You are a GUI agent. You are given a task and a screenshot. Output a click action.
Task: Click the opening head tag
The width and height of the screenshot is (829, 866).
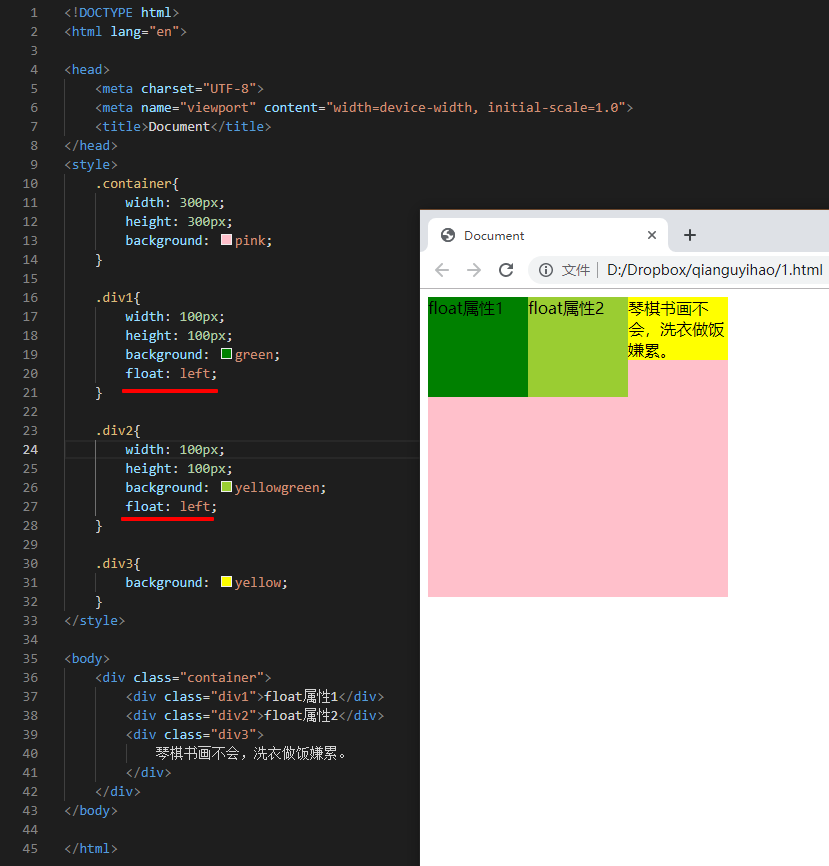[87, 70]
